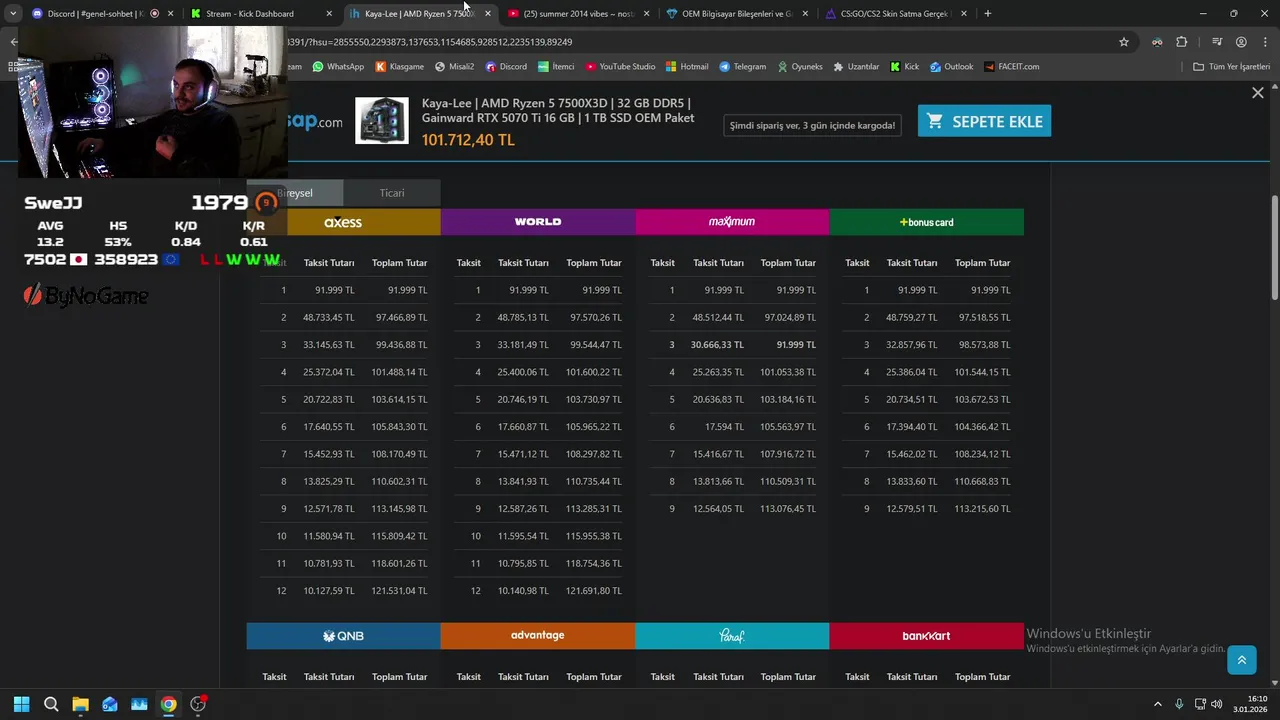The image size is (1280, 720).
Task: Click the scroll-to-top arrow button
Action: [1241, 660]
